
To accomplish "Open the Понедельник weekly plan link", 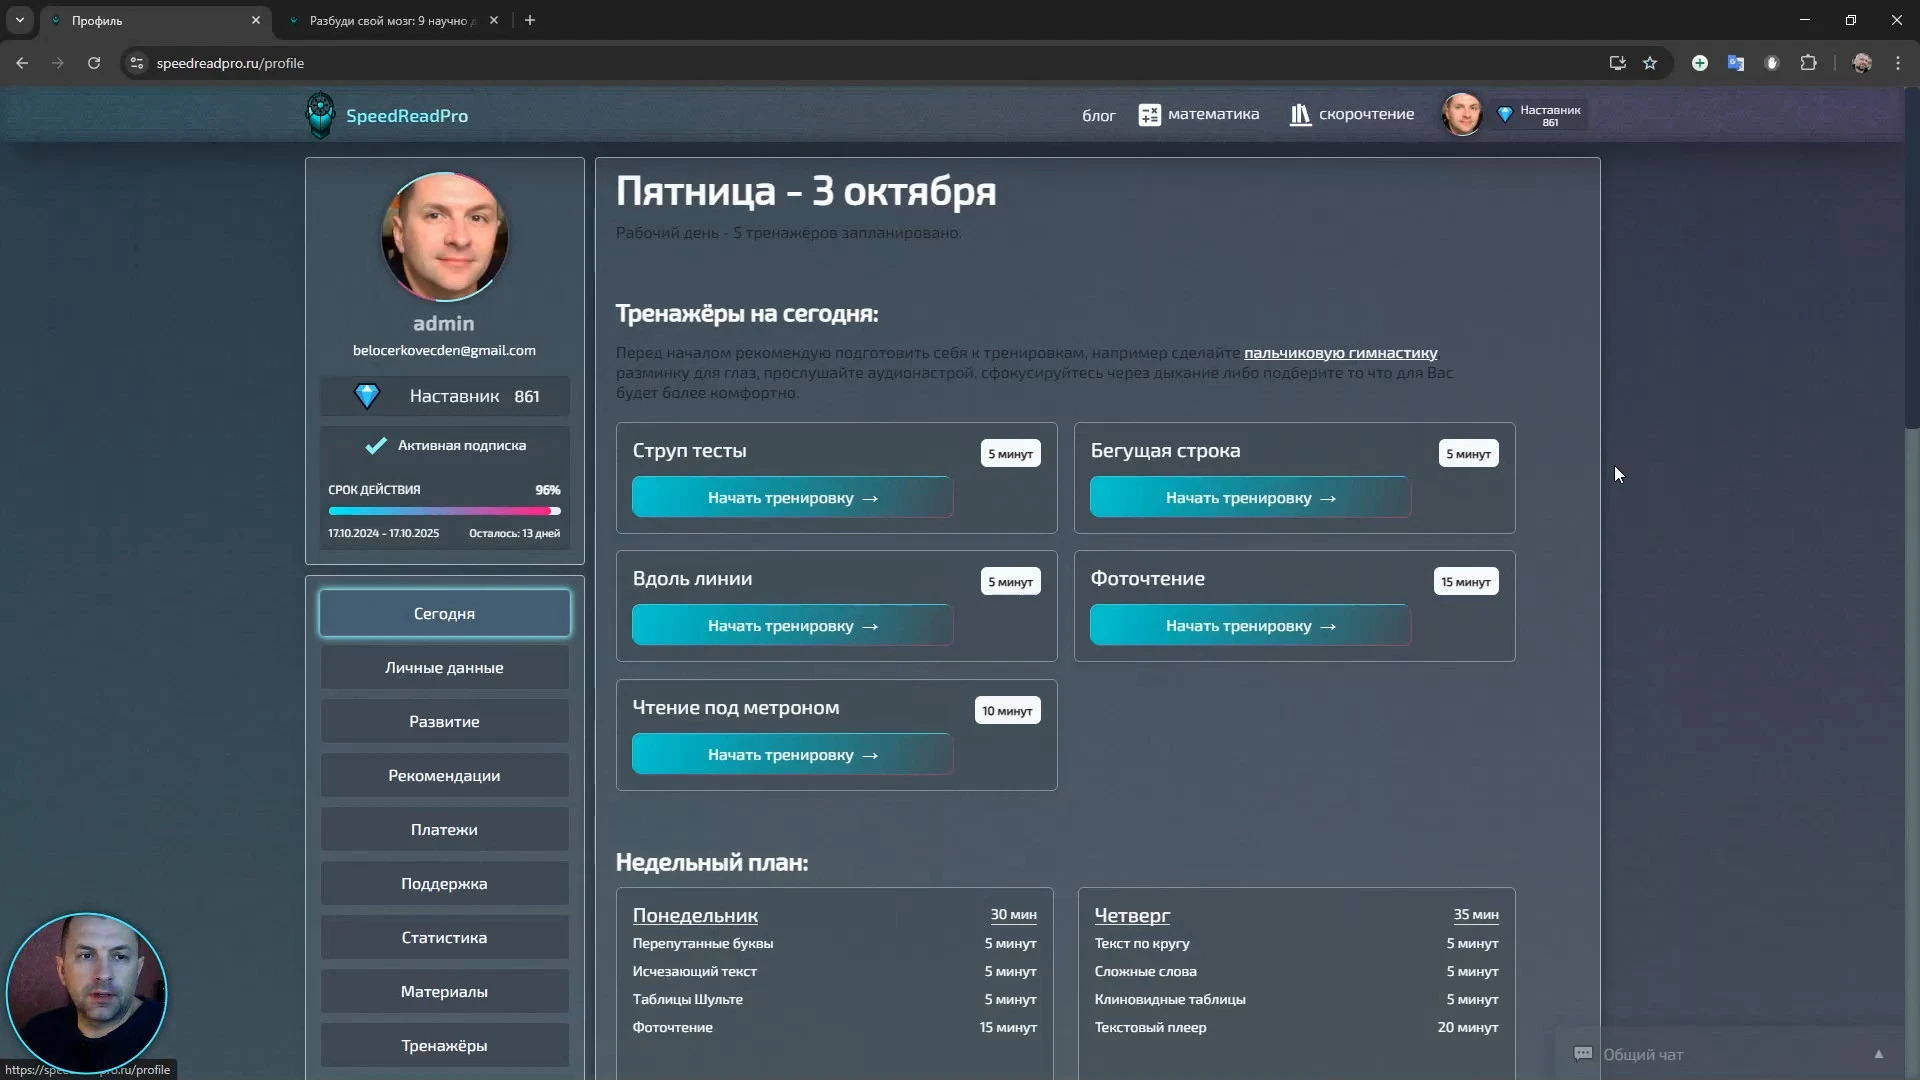I will click(x=695, y=915).
